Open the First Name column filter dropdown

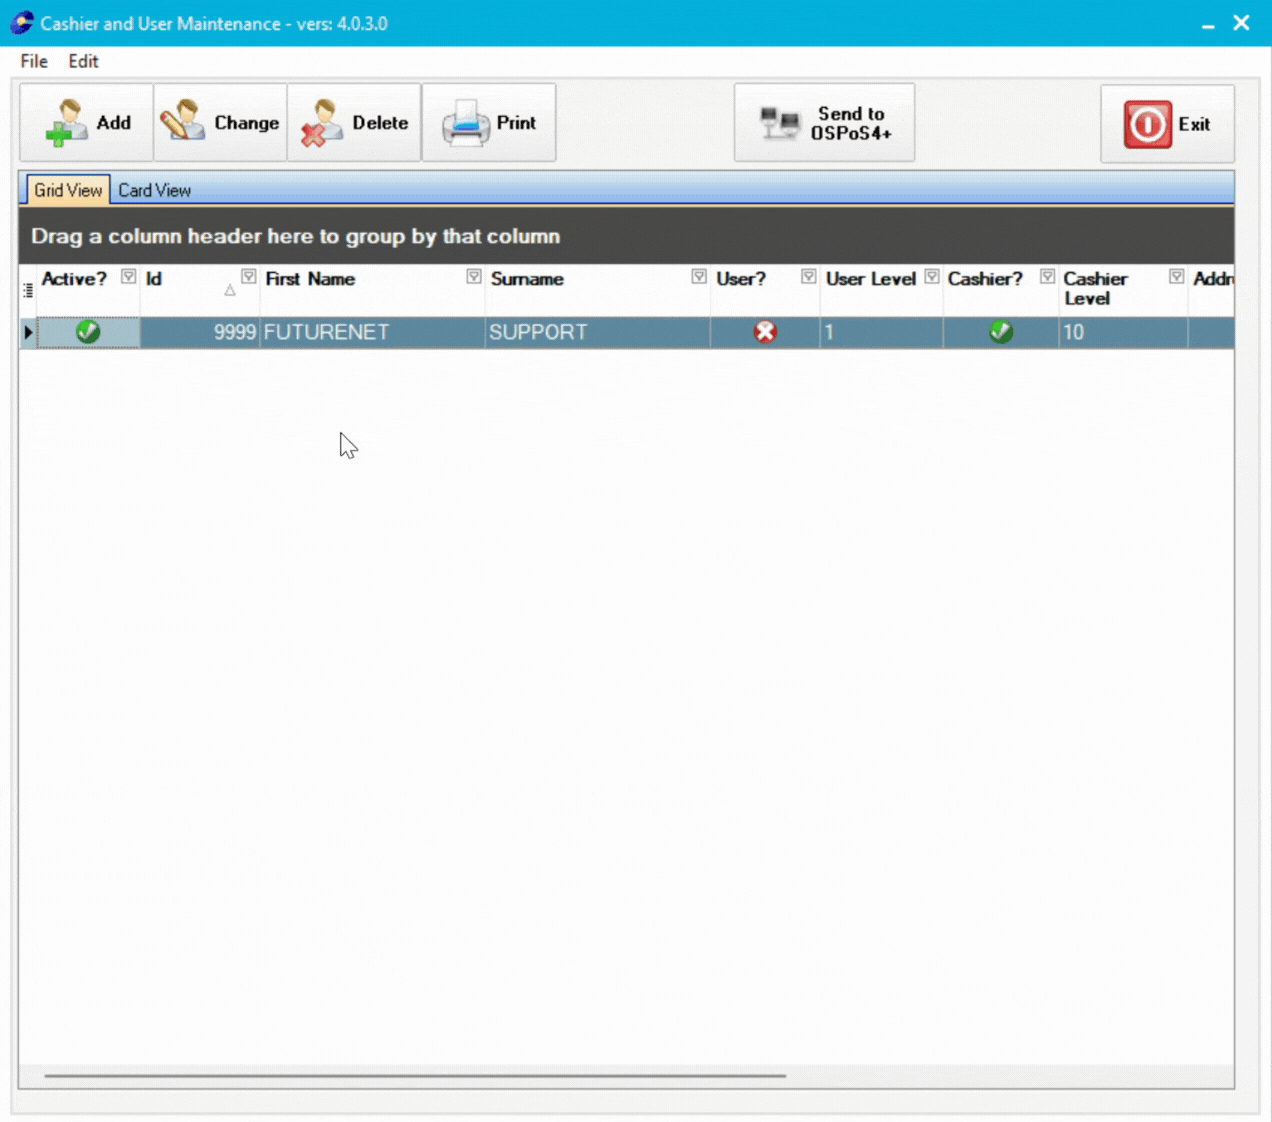(474, 277)
